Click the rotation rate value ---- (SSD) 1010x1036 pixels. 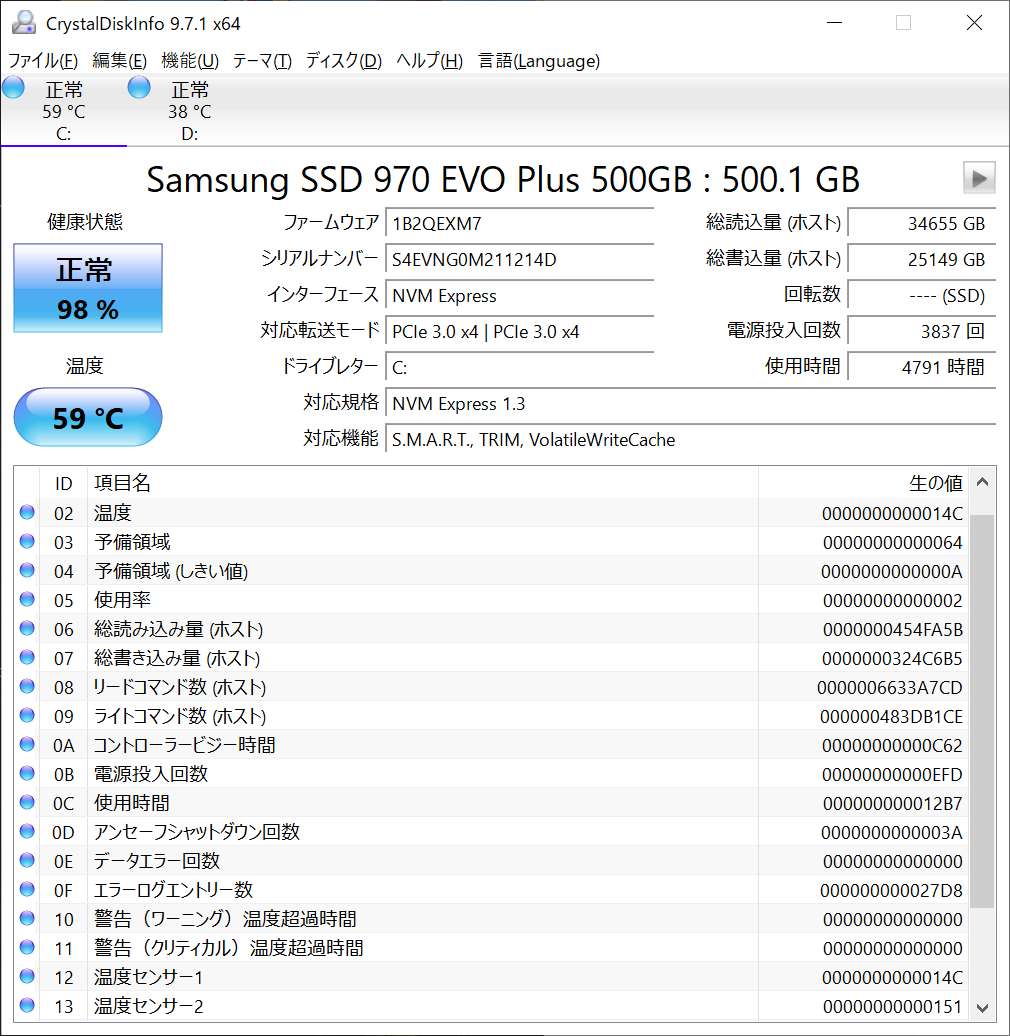[x=921, y=295]
